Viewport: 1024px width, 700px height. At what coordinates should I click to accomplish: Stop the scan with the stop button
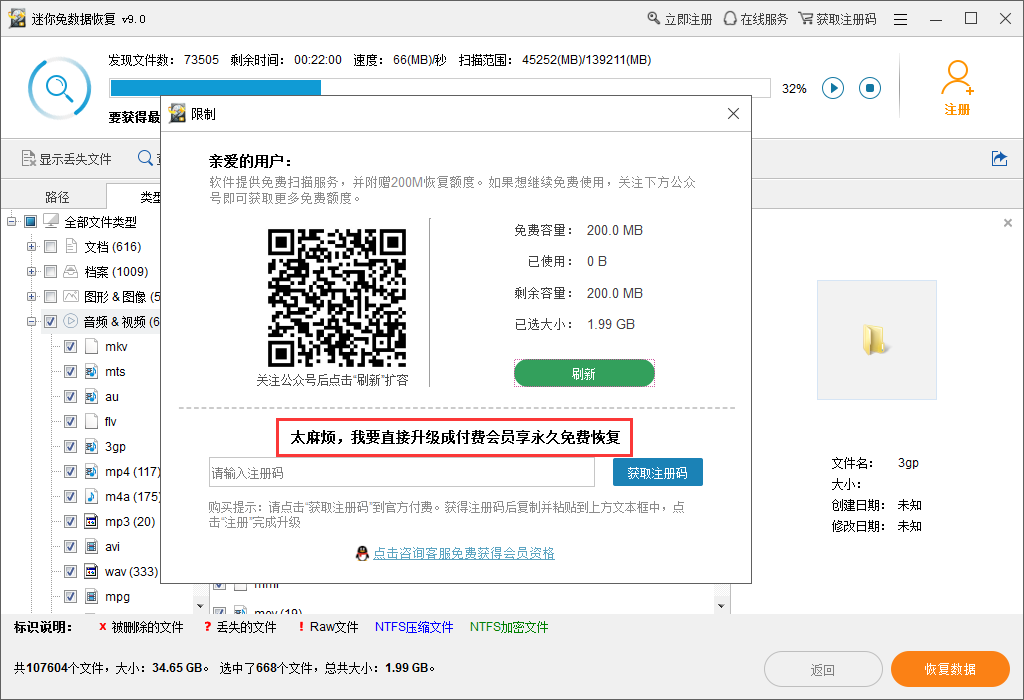click(869, 88)
